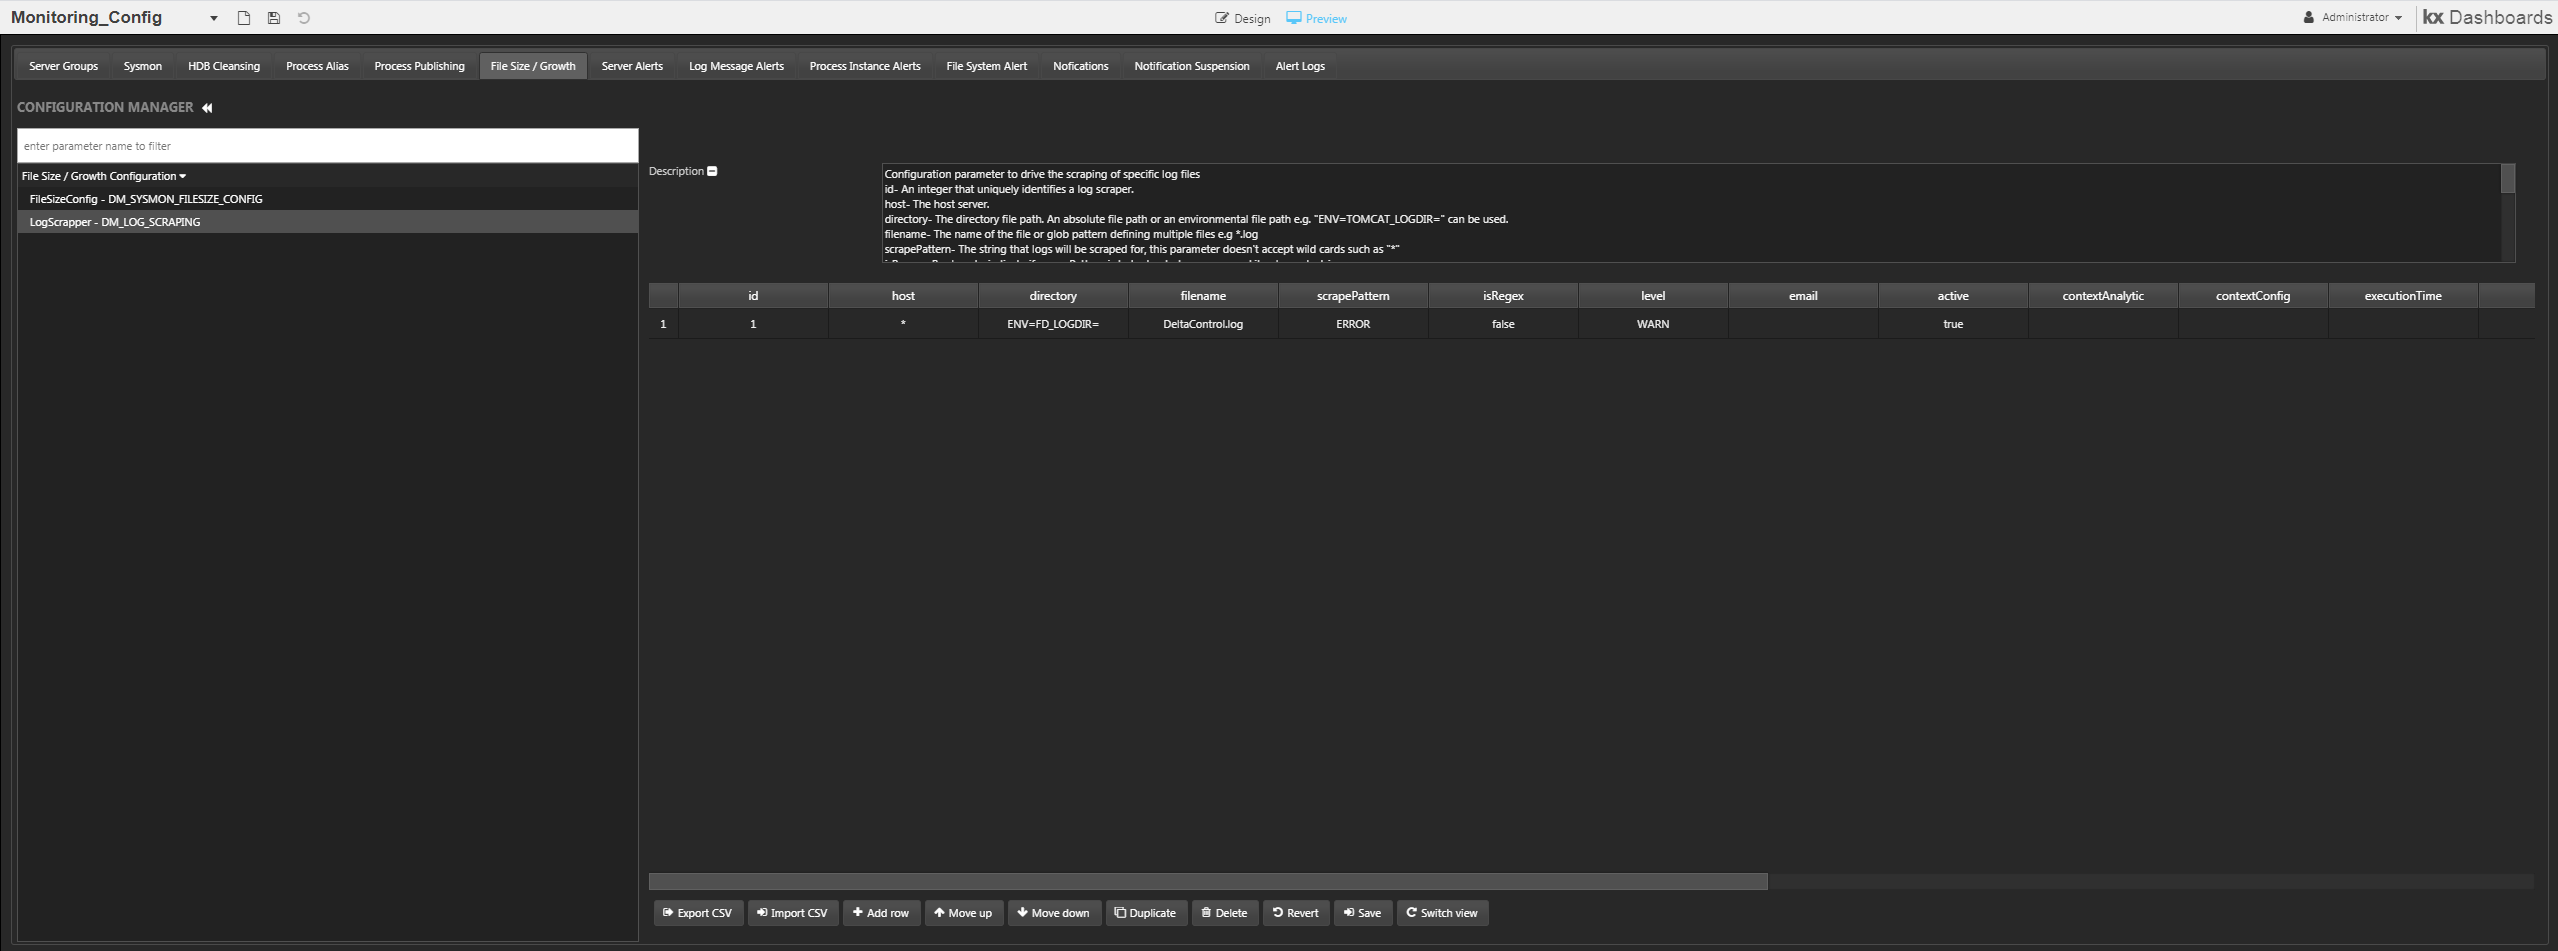Click the Move up button
2558x951 pixels.
pyautogui.click(x=964, y=913)
